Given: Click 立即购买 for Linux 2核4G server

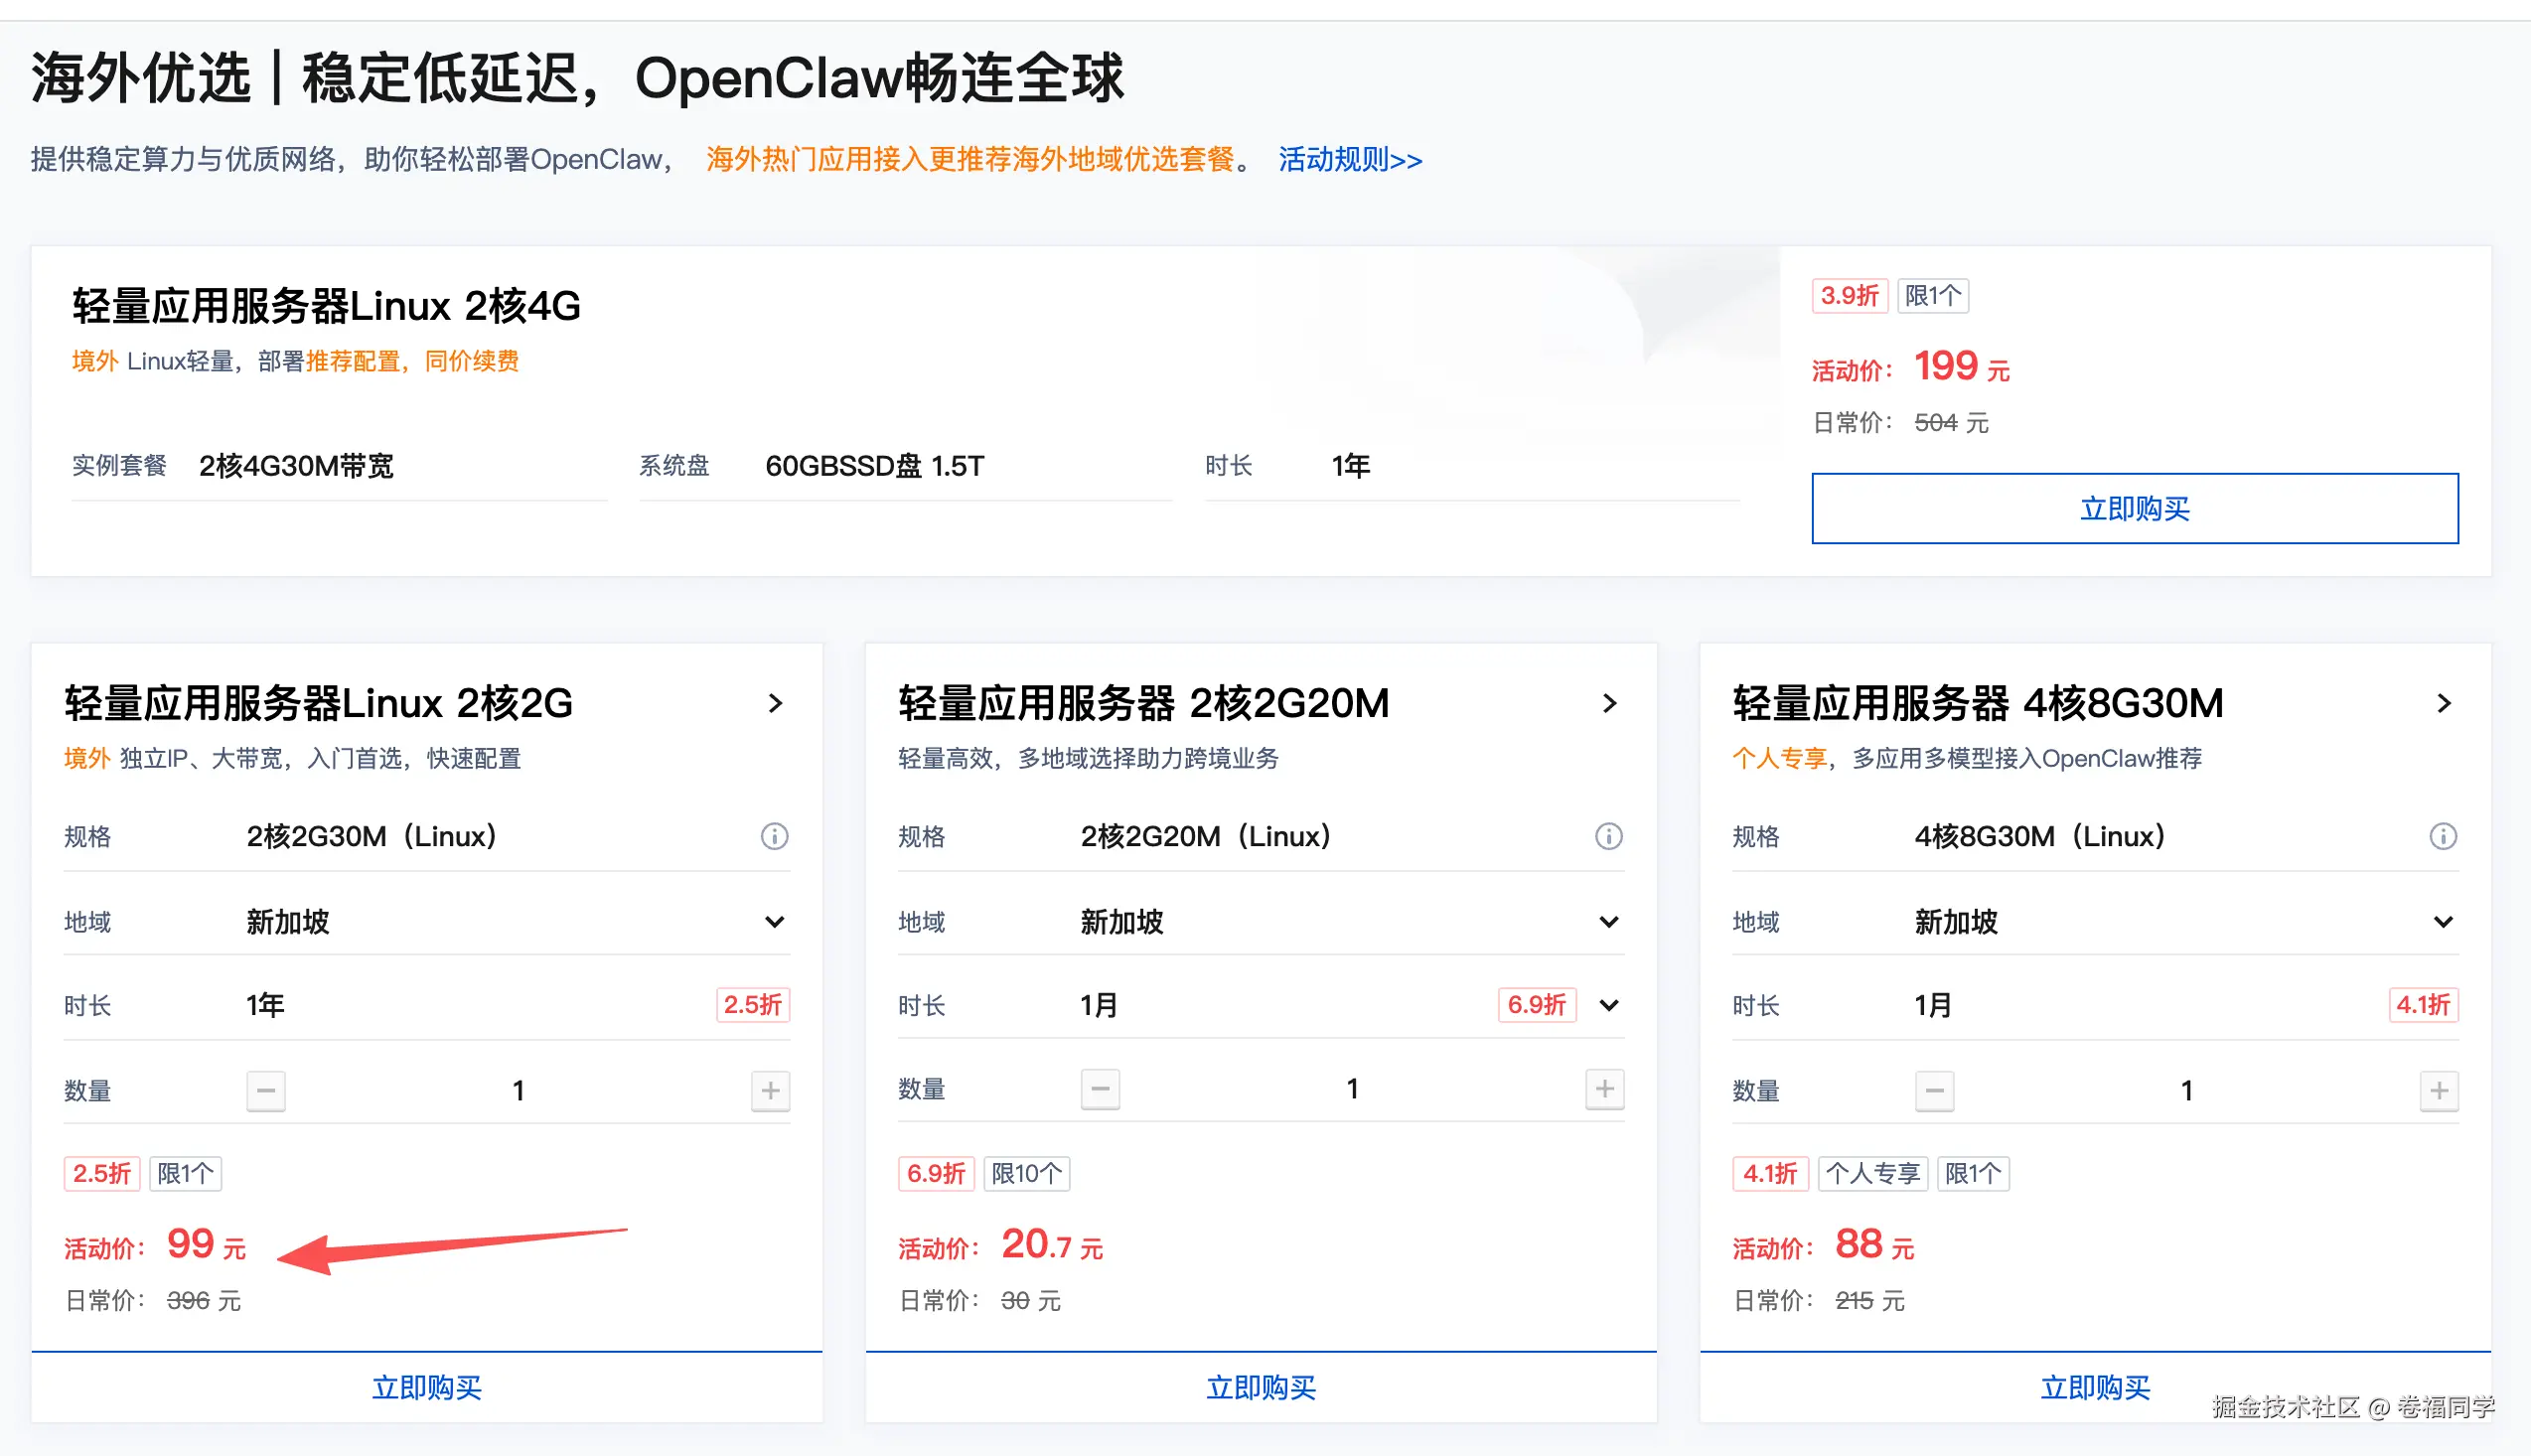Looking at the screenshot, I should point(2134,509).
